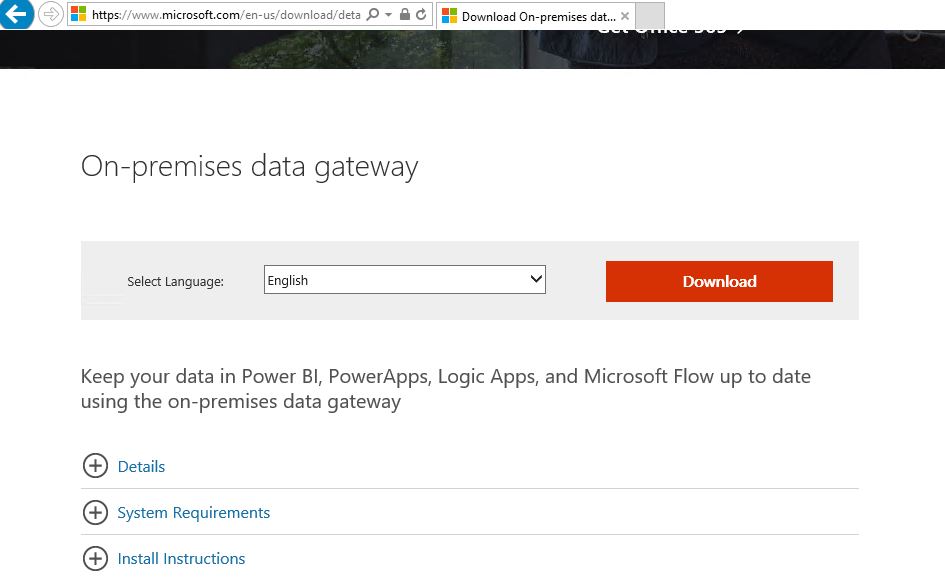The height and width of the screenshot is (579, 945).
Task: Expand the System Requirements section
Action: 95,512
